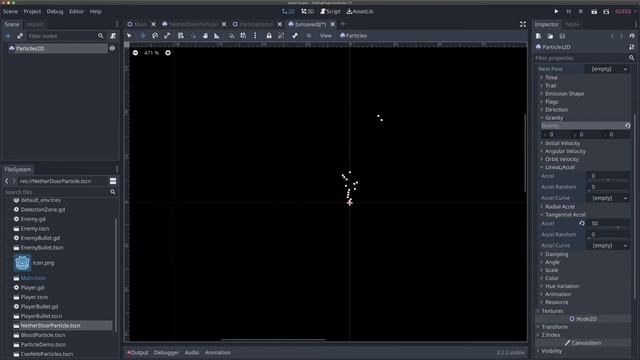Open the Scene menu

coord(10,11)
